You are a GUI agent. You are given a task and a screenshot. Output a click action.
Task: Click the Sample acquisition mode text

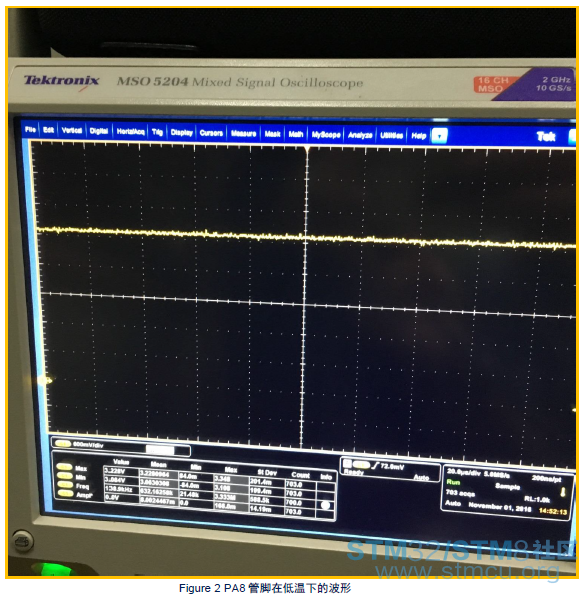[507, 487]
